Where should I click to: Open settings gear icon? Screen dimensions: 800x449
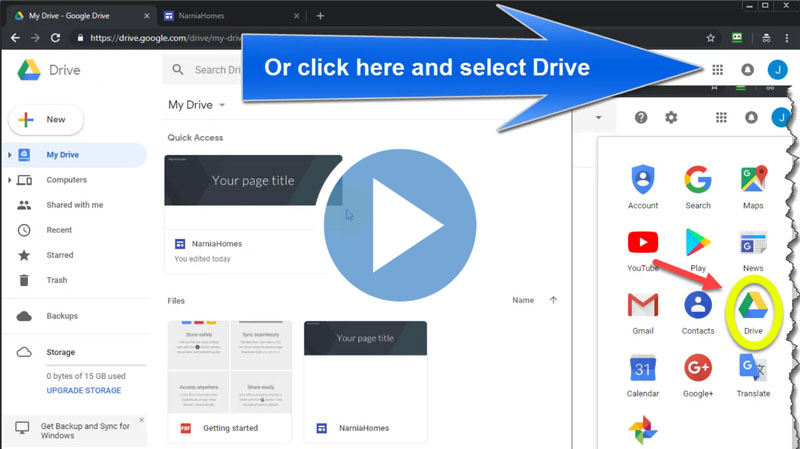[x=671, y=118]
